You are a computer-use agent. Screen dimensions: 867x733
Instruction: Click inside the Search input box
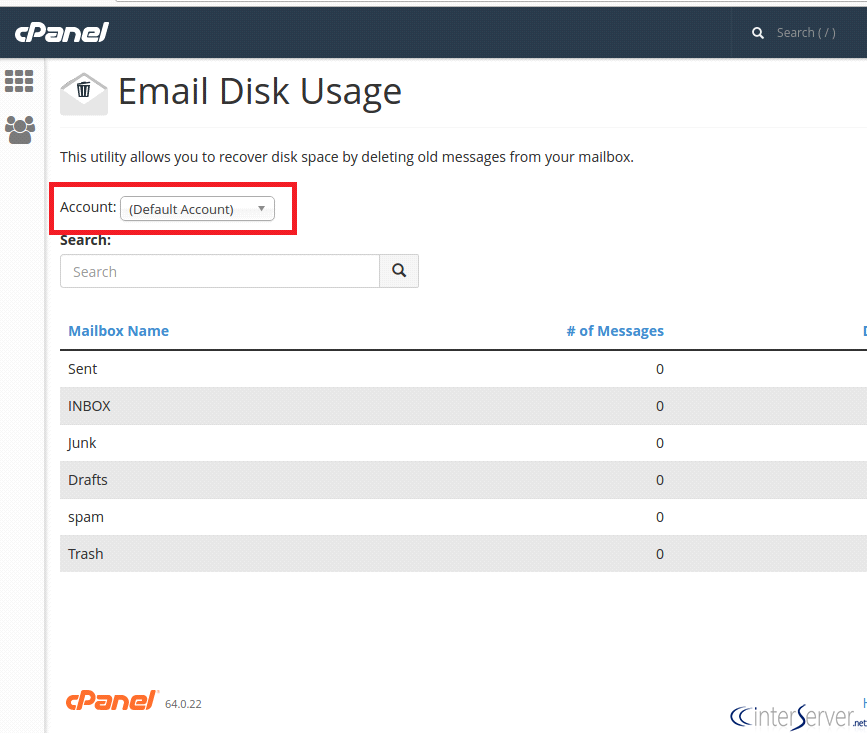(x=220, y=271)
